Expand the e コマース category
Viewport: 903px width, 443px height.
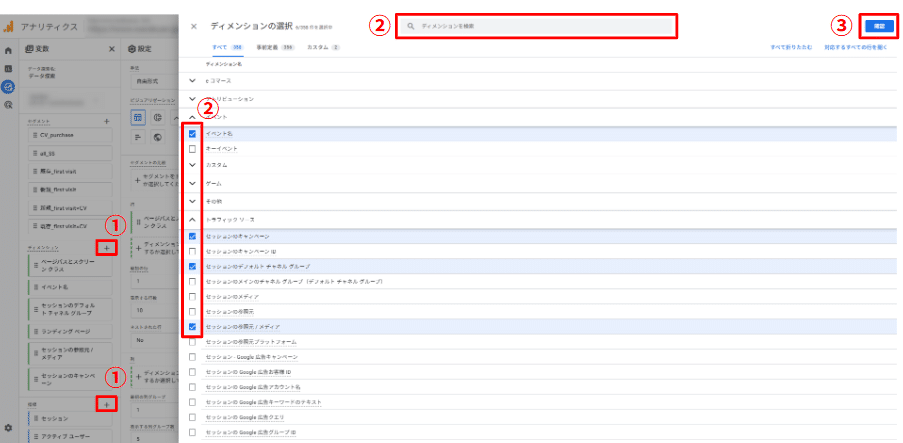tap(192, 79)
